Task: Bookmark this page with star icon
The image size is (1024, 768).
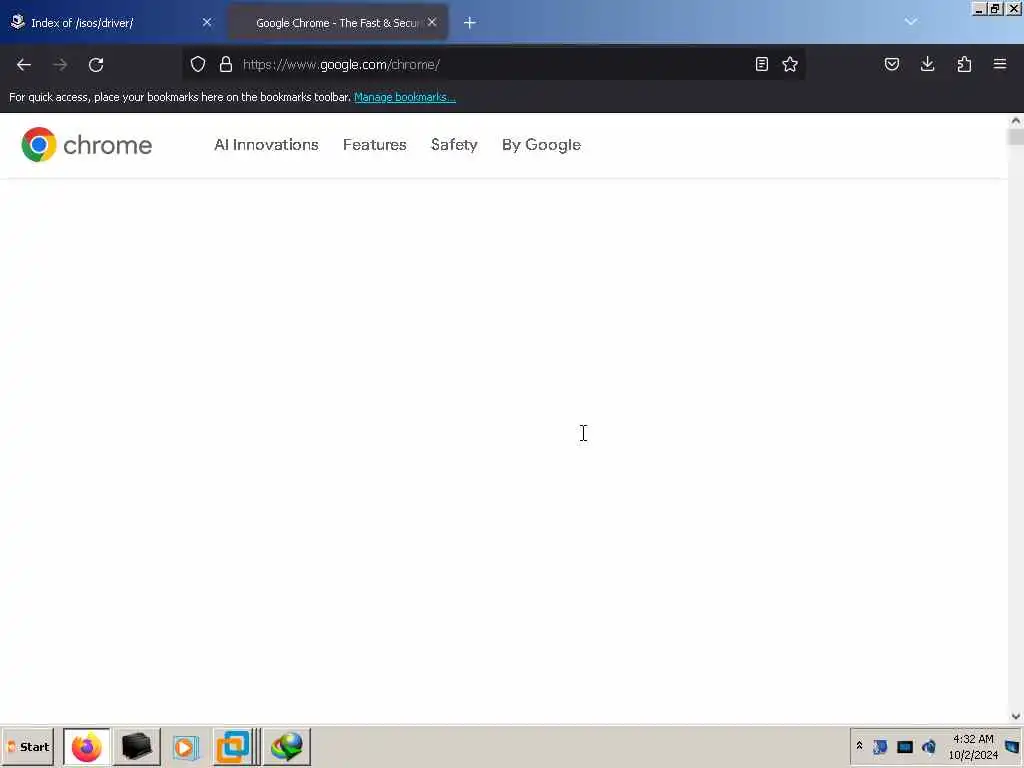Action: pyautogui.click(x=790, y=64)
